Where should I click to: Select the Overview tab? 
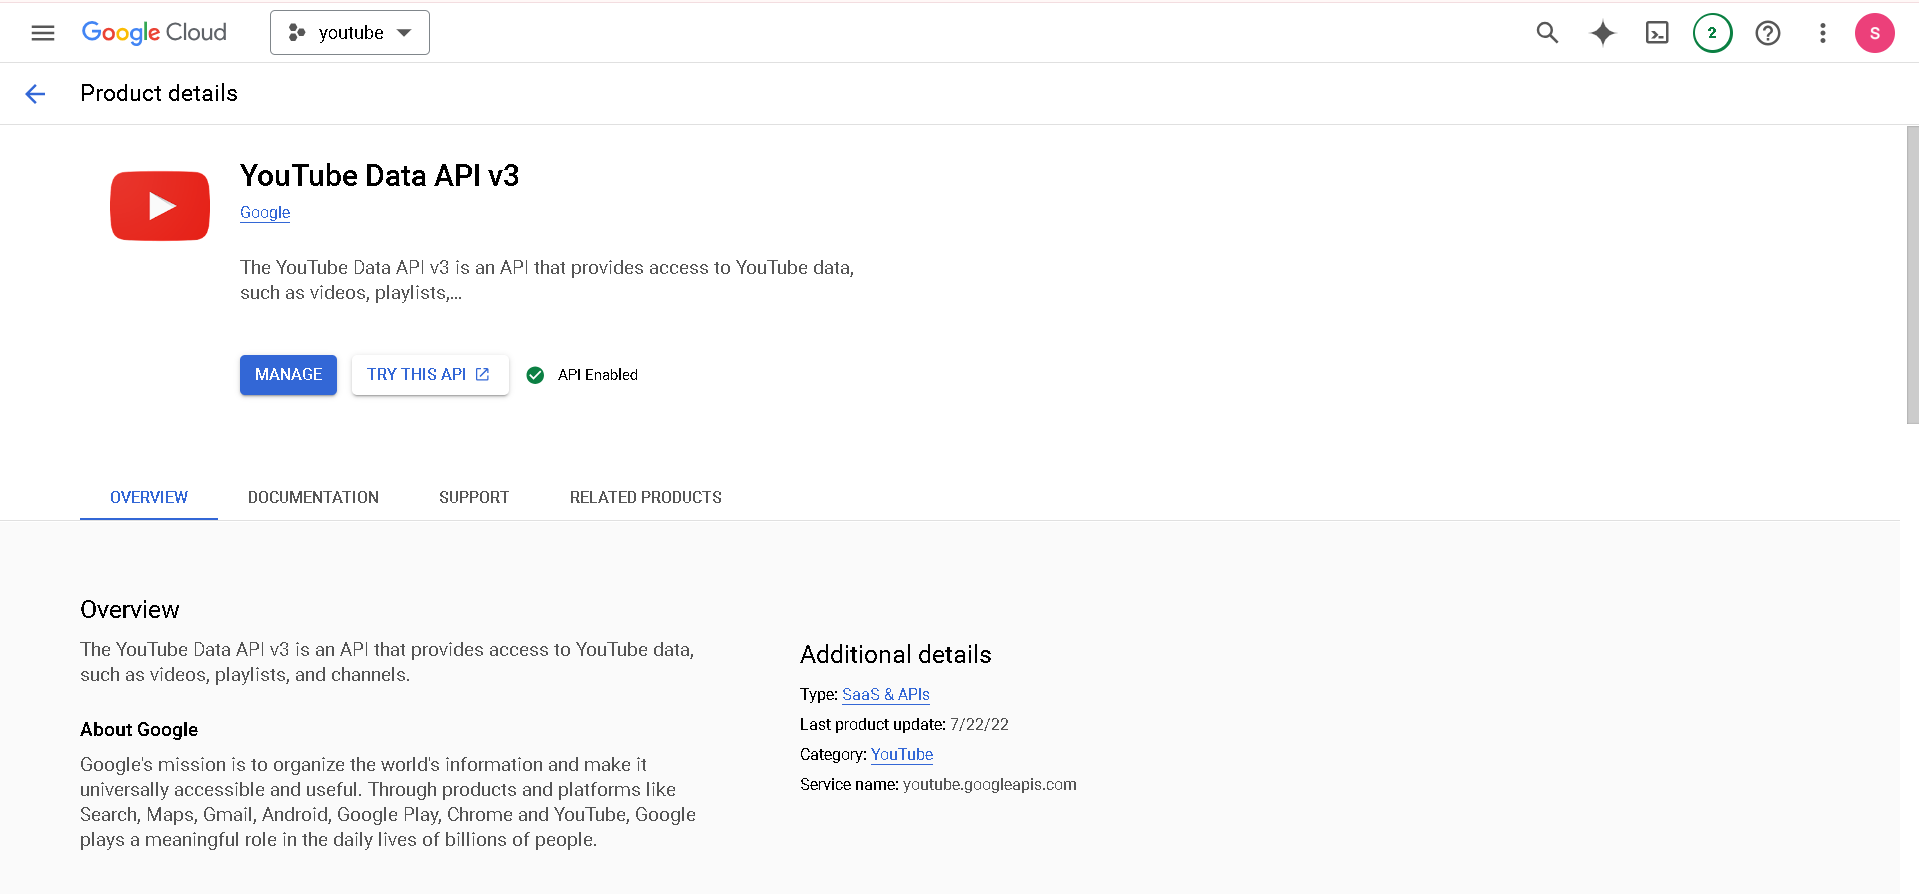149,497
